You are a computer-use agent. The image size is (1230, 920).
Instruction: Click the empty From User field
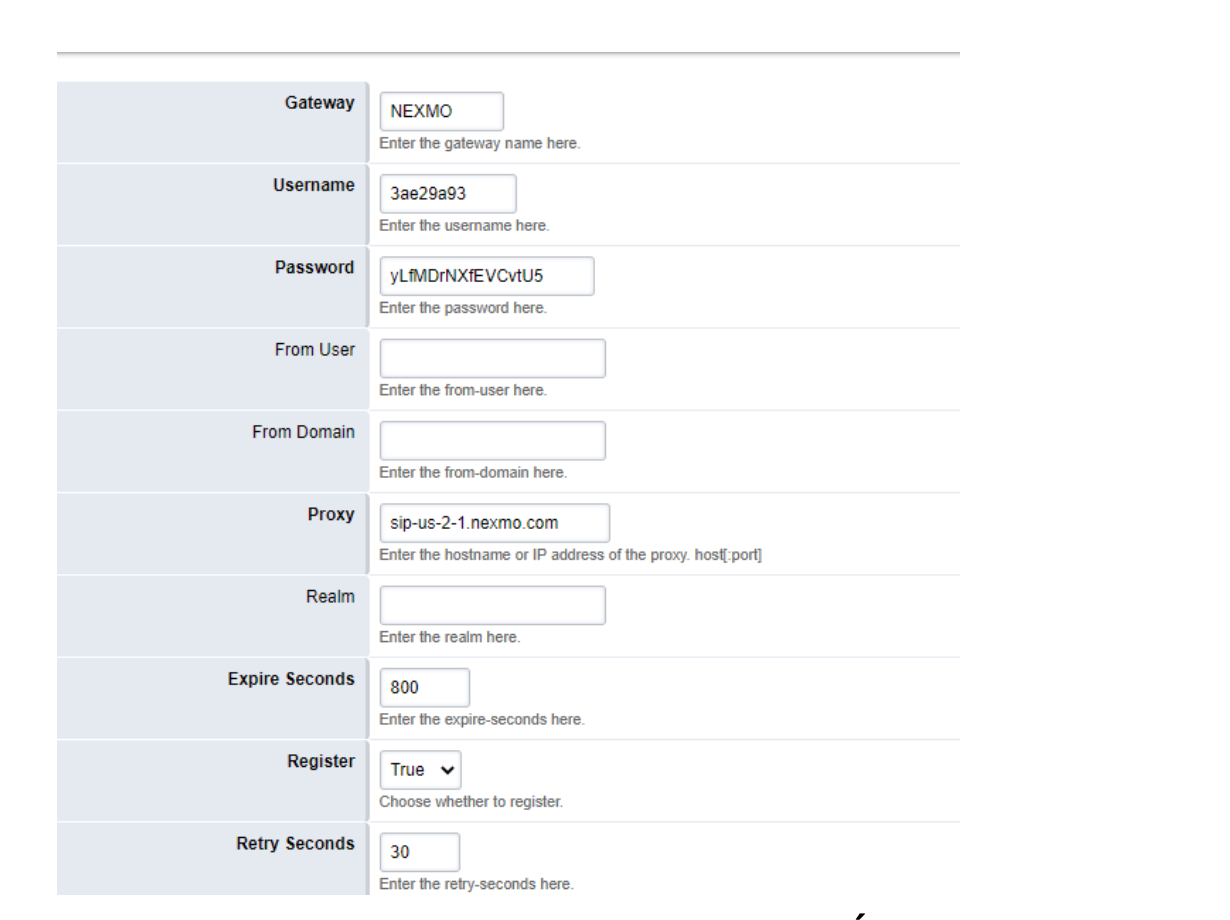click(x=492, y=358)
